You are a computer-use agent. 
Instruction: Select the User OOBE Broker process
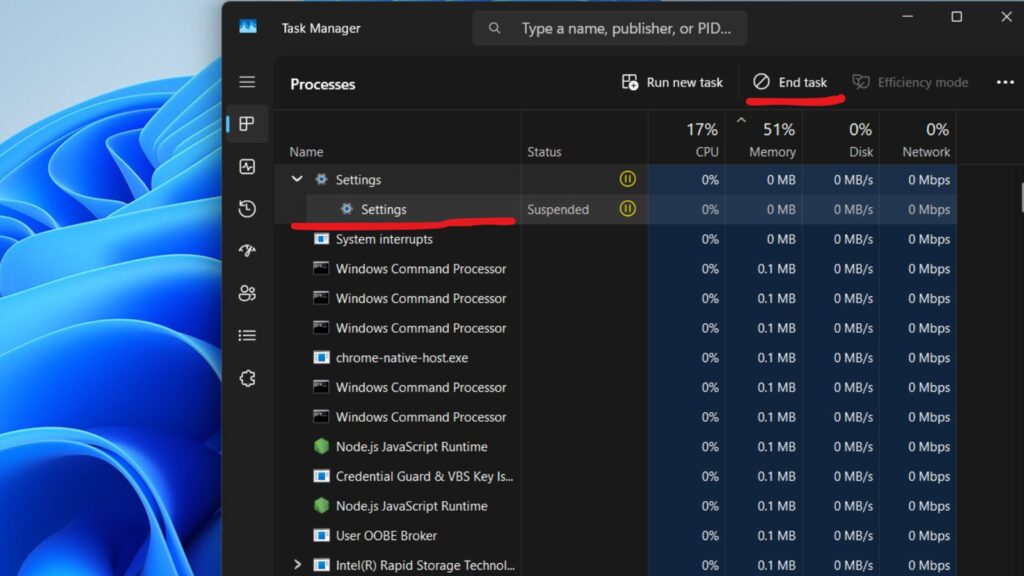tap(615, 536)
